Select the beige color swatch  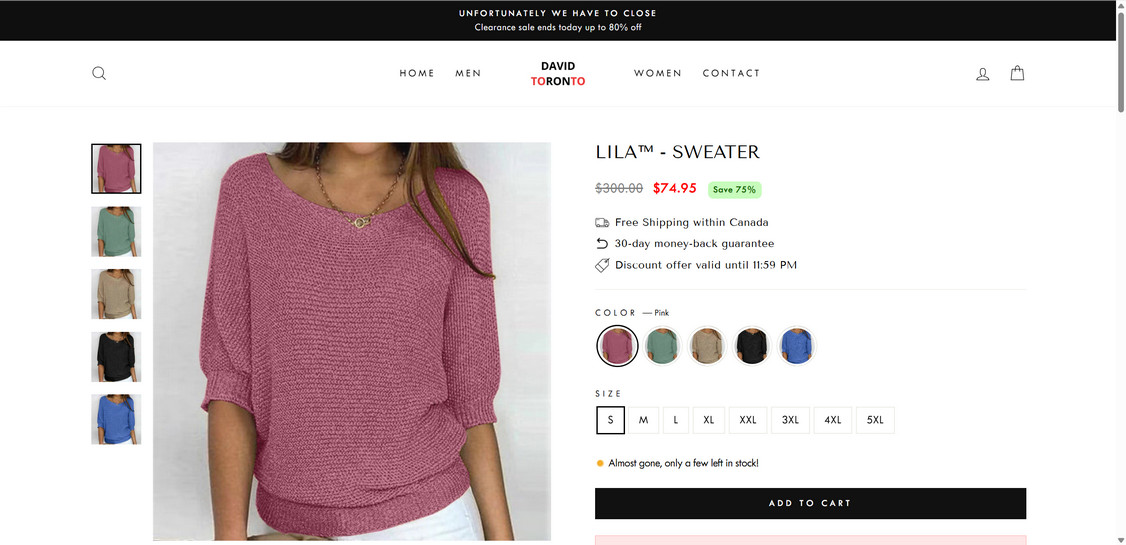coord(707,346)
